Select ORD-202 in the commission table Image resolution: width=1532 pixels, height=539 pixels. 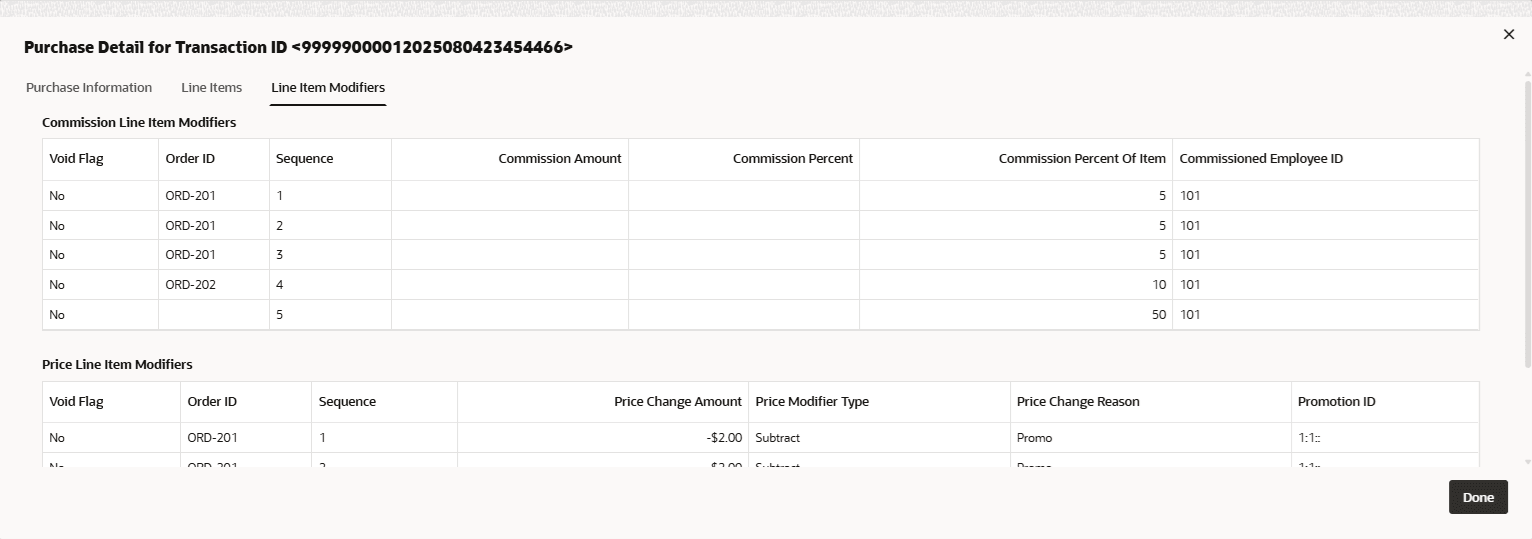point(190,284)
